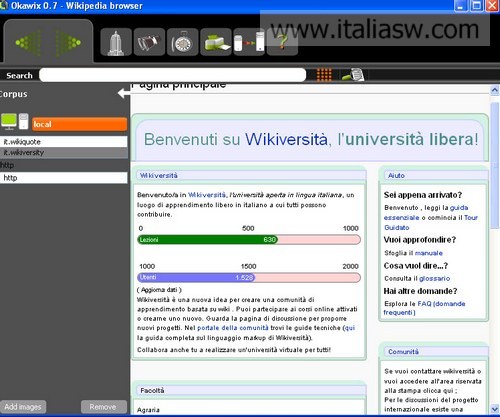Go back with the left green arrow
The image size is (500, 417).
pos(29,43)
